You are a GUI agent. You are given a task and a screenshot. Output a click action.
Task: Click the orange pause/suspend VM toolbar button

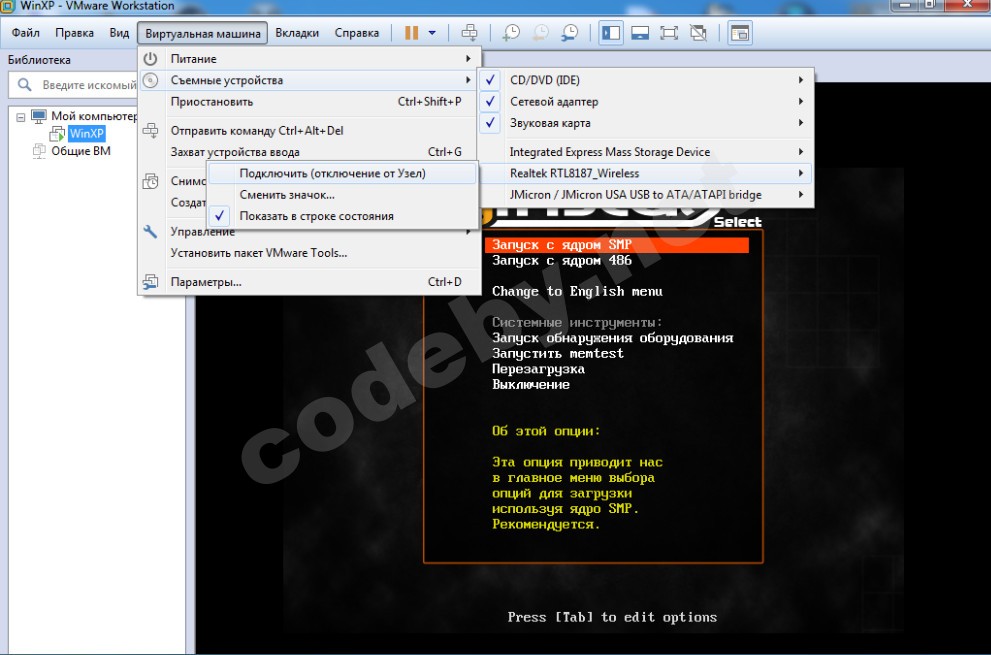411,33
